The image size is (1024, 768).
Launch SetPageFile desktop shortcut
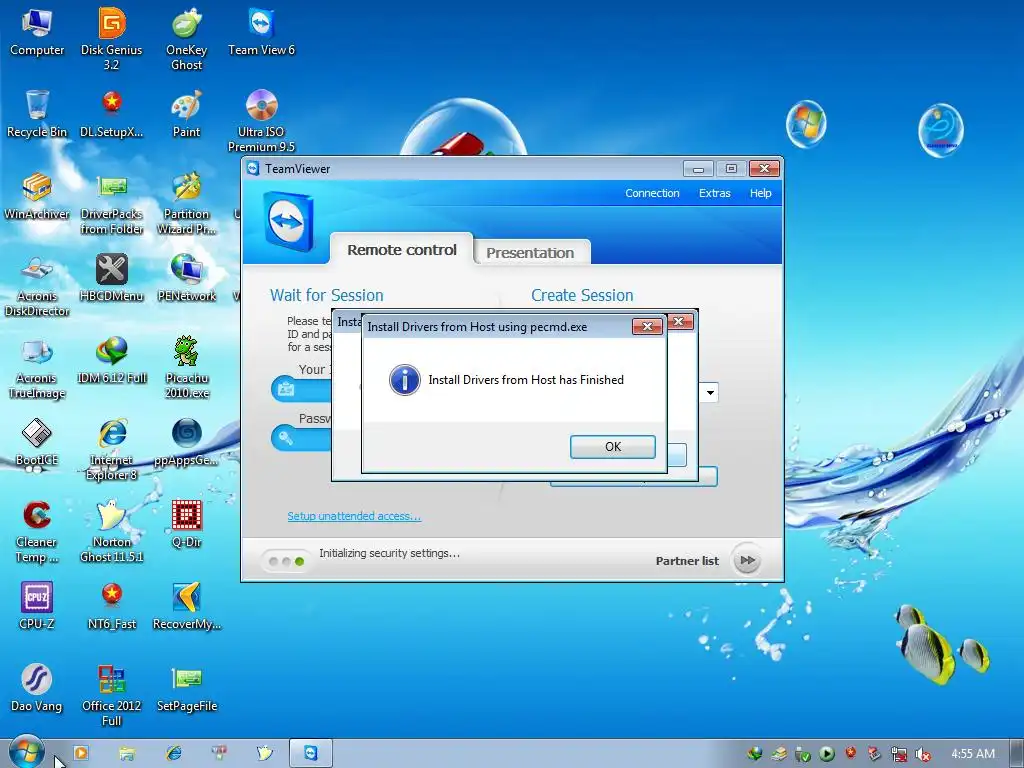187,689
